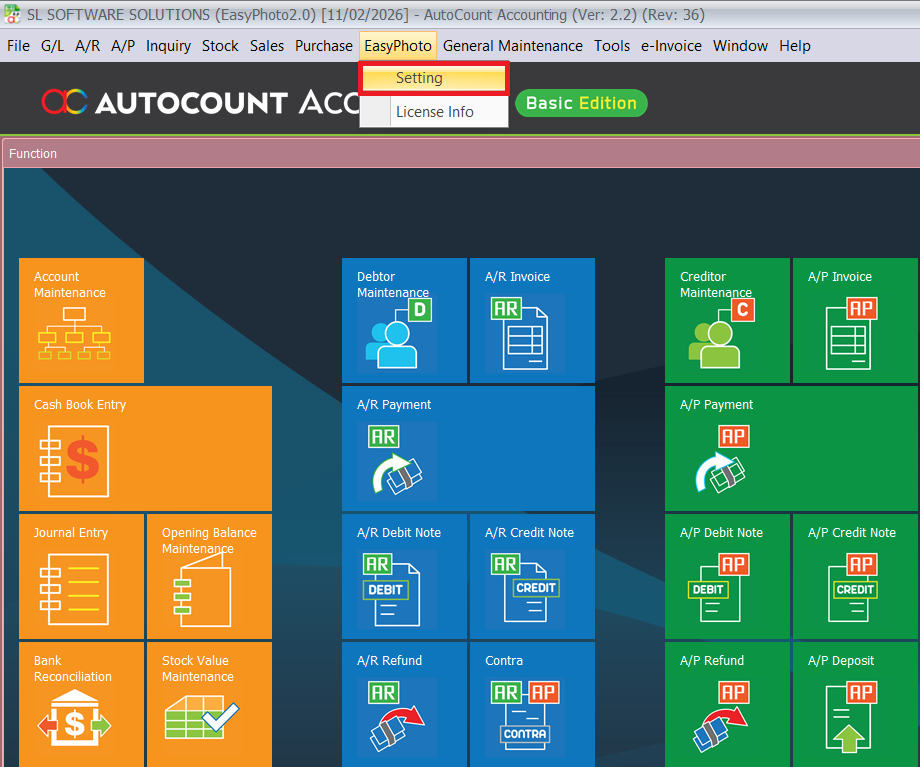Choose License Info from the dropdown menu
The image size is (920, 767).
click(434, 112)
